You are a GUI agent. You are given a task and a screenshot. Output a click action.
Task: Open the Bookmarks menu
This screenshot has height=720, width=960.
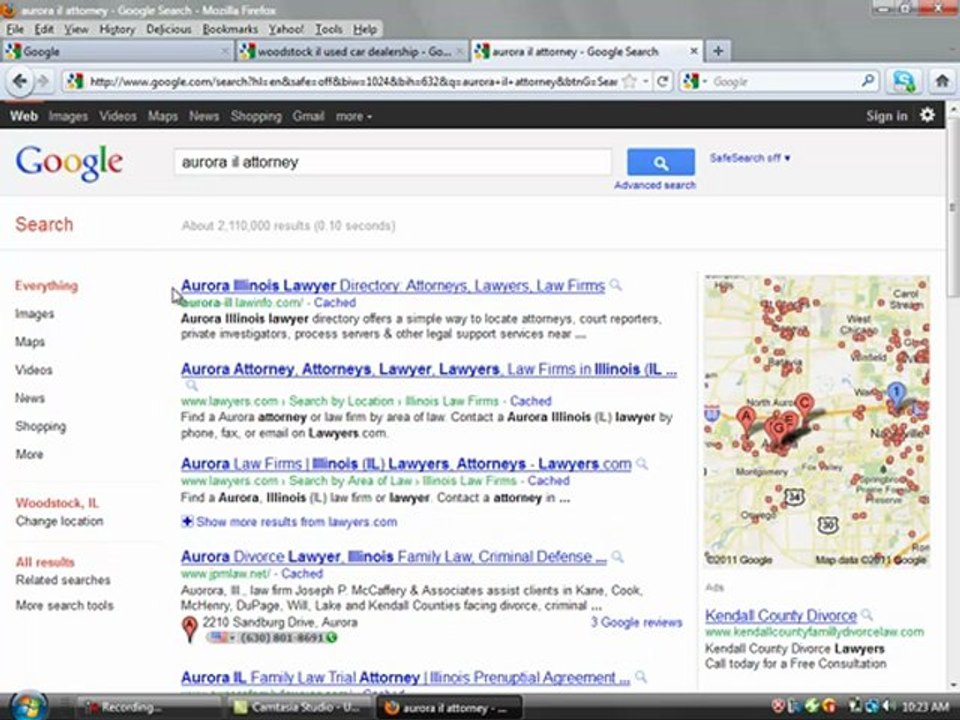[x=230, y=29]
